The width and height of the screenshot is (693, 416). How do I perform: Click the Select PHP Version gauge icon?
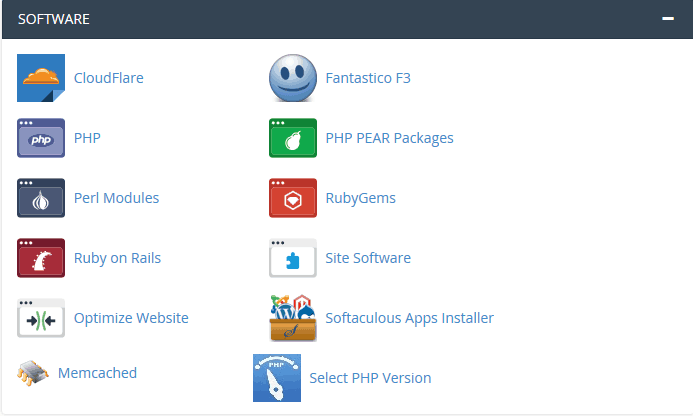point(277,378)
